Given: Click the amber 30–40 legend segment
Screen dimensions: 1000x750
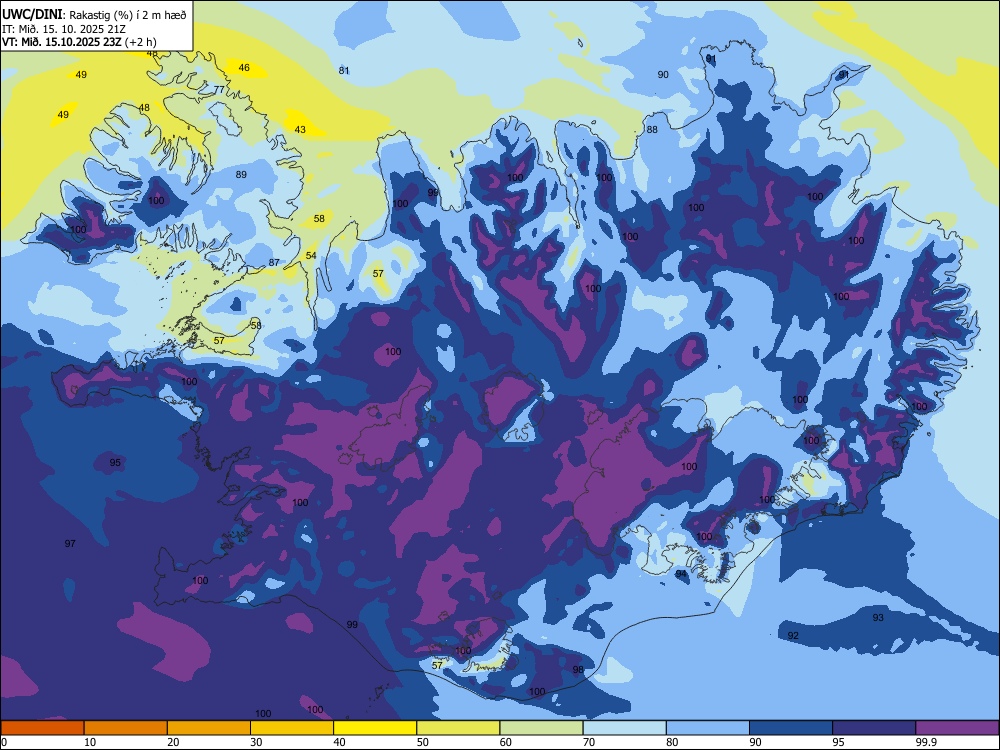Looking at the screenshot, I should tap(292, 728).
